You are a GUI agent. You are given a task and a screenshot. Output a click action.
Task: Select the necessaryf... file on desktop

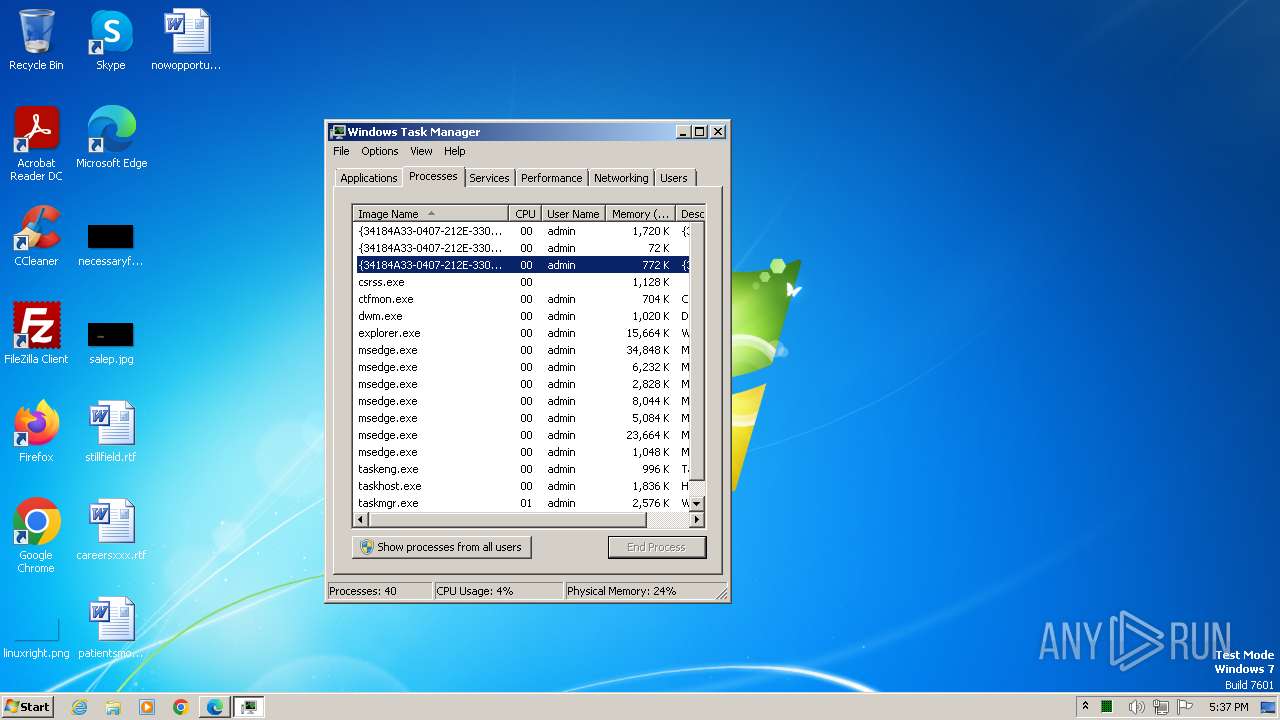110,246
